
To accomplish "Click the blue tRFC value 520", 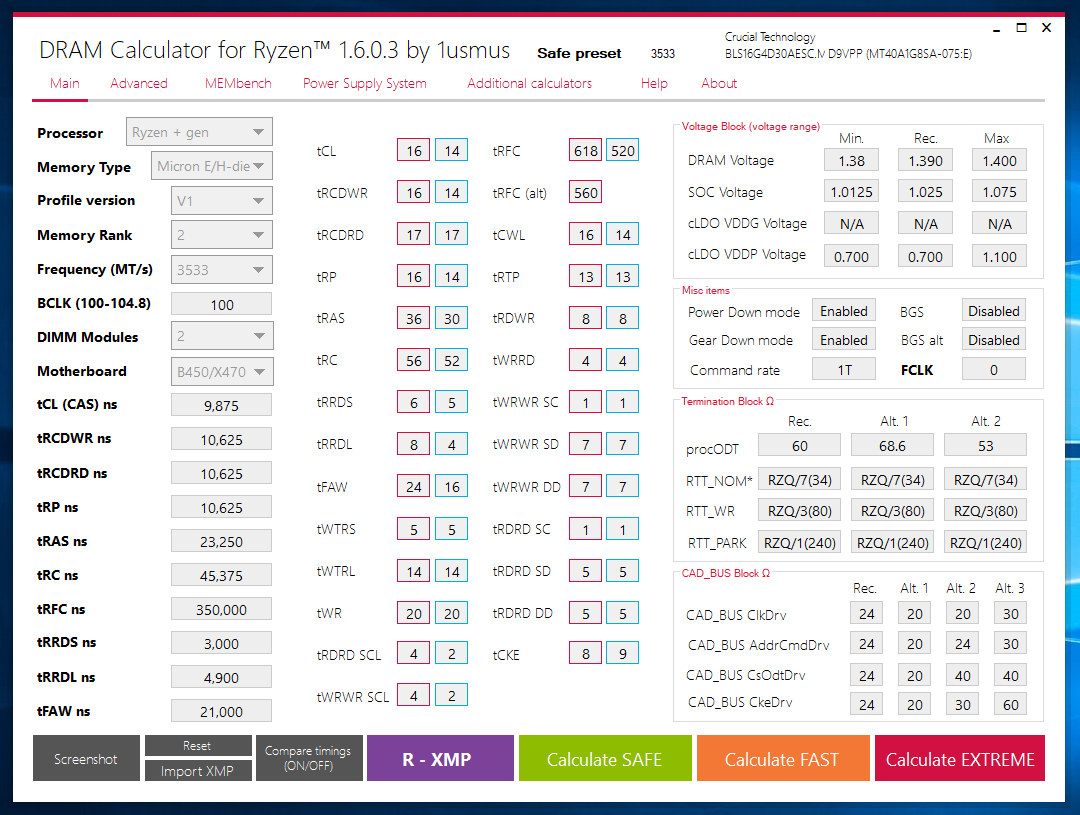I will [x=623, y=150].
